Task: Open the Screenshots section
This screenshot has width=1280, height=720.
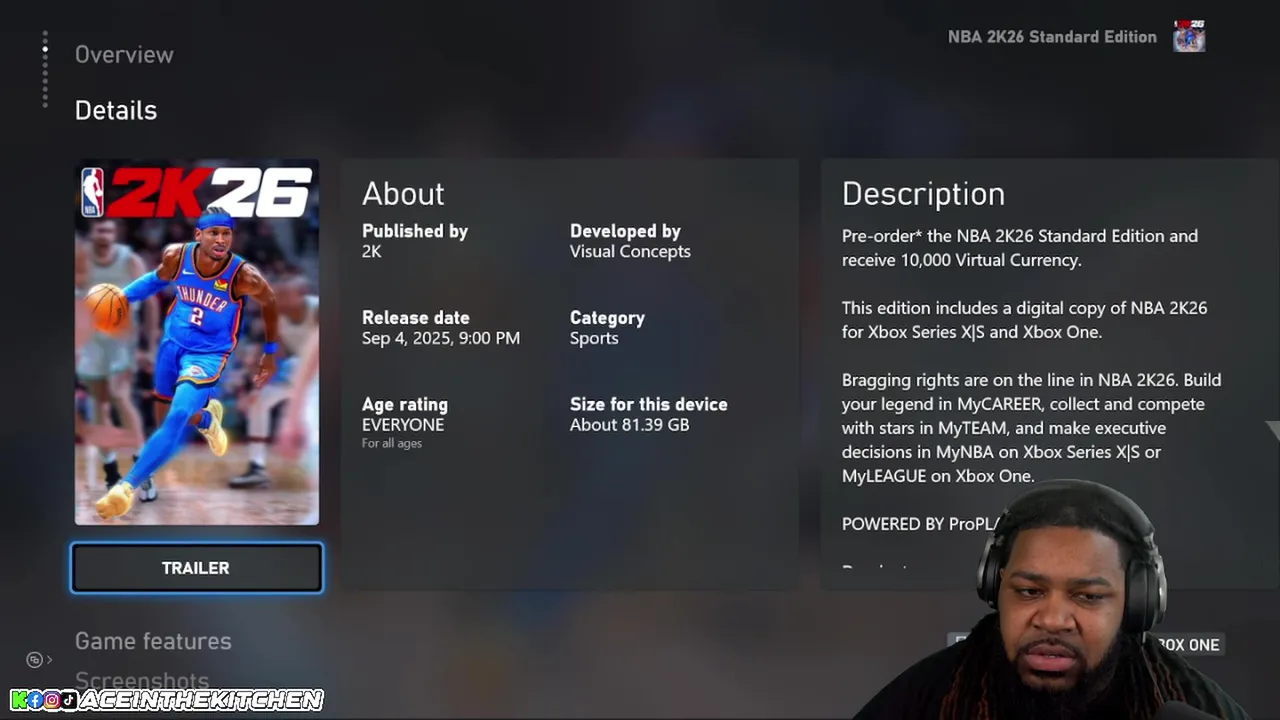Action: coord(142,681)
